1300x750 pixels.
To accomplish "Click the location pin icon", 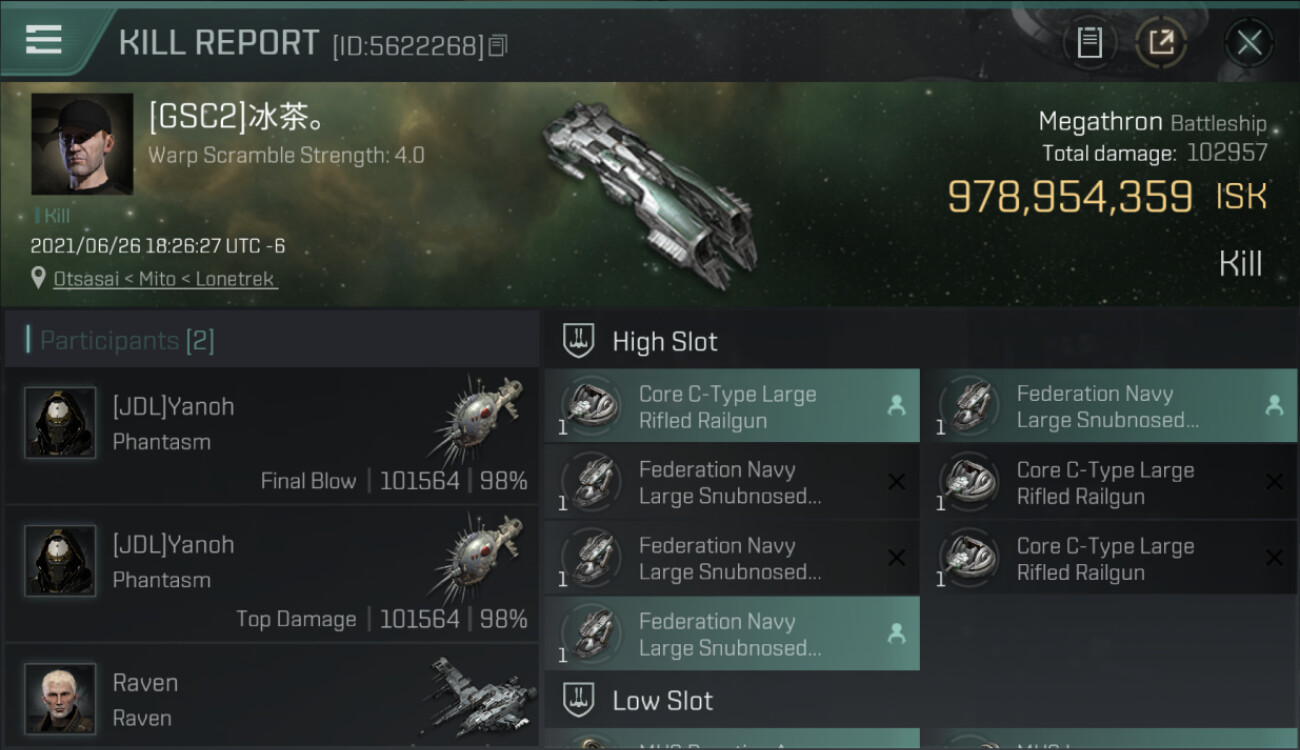I will 39,279.
